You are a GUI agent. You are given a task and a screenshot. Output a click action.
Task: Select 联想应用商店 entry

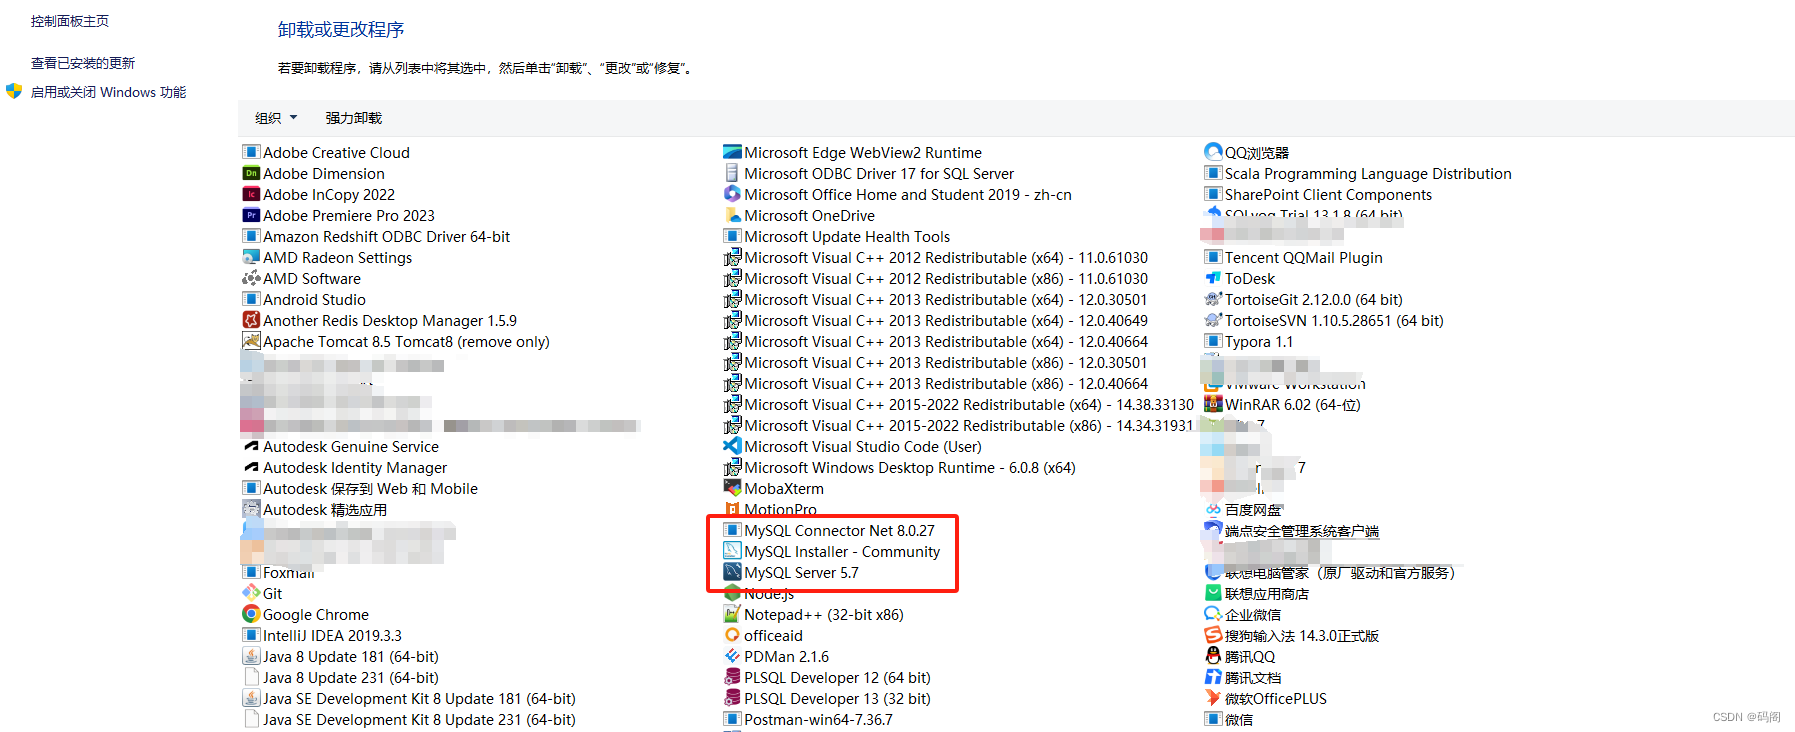[x=1257, y=593]
